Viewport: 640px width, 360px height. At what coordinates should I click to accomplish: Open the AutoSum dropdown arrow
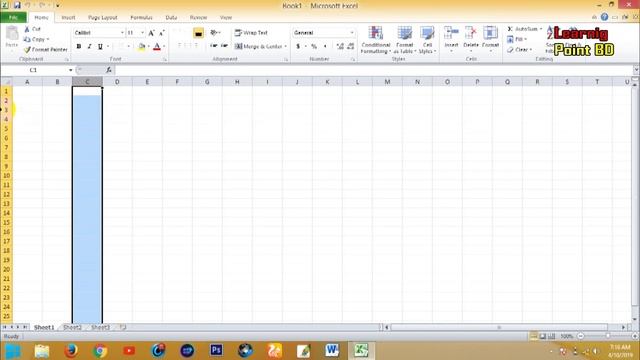[x=541, y=29]
